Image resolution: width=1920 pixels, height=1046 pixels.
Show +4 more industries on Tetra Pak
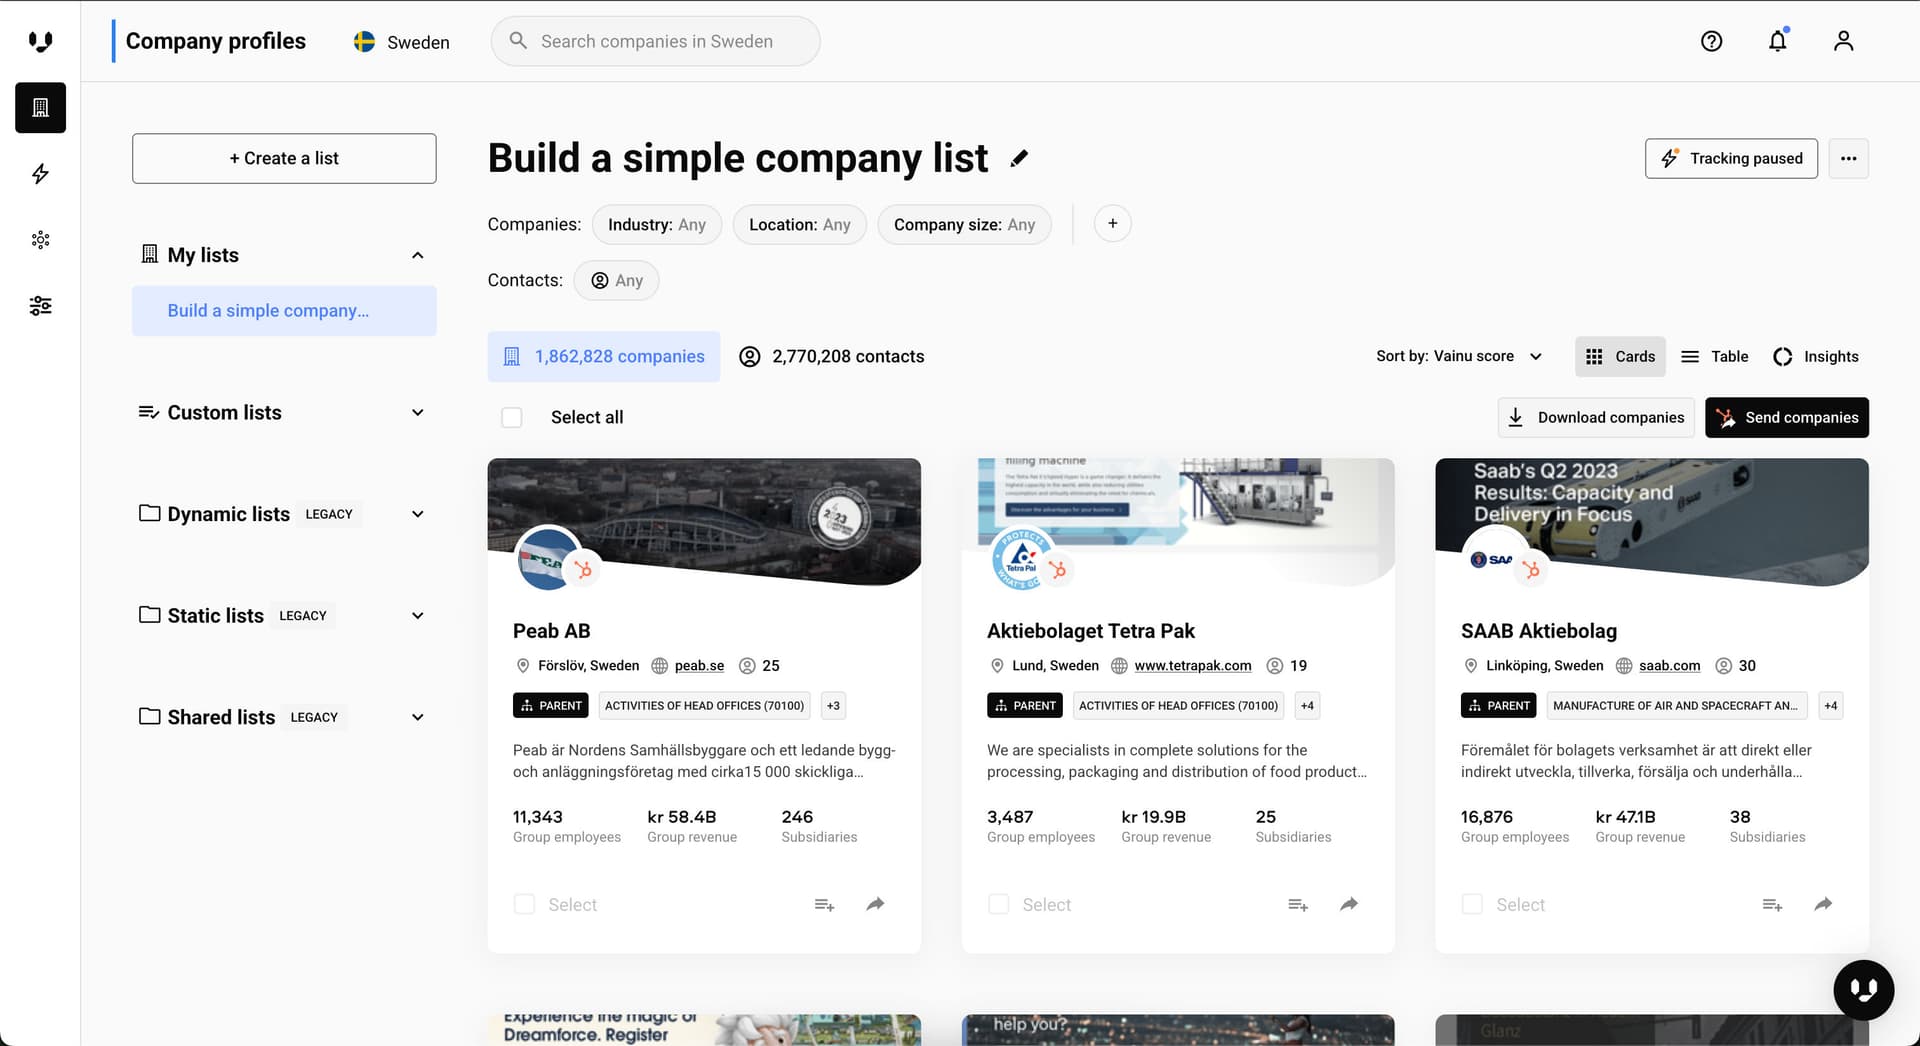1307,706
